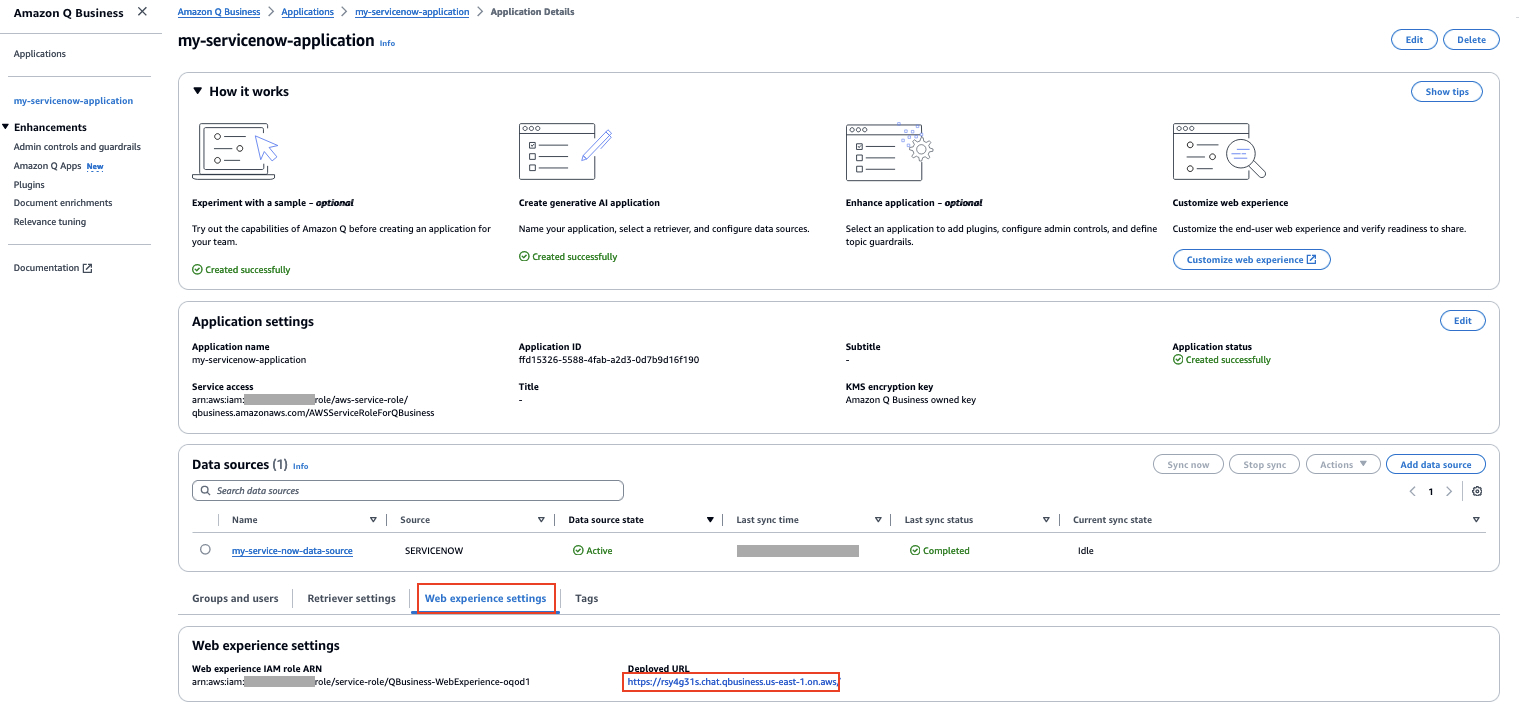
Task: Open Amazon Q Apps in sidebar
Action: click(x=48, y=166)
